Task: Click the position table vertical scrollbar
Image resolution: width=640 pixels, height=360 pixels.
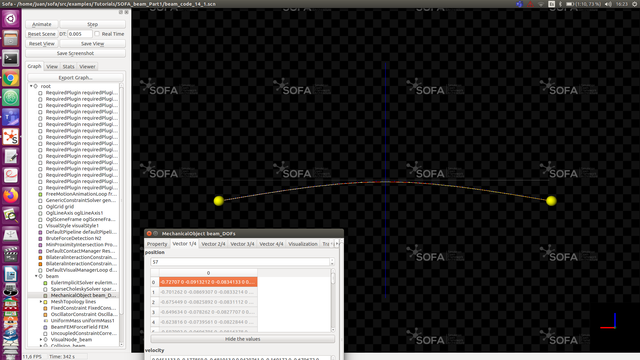Action: pos(333,300)
